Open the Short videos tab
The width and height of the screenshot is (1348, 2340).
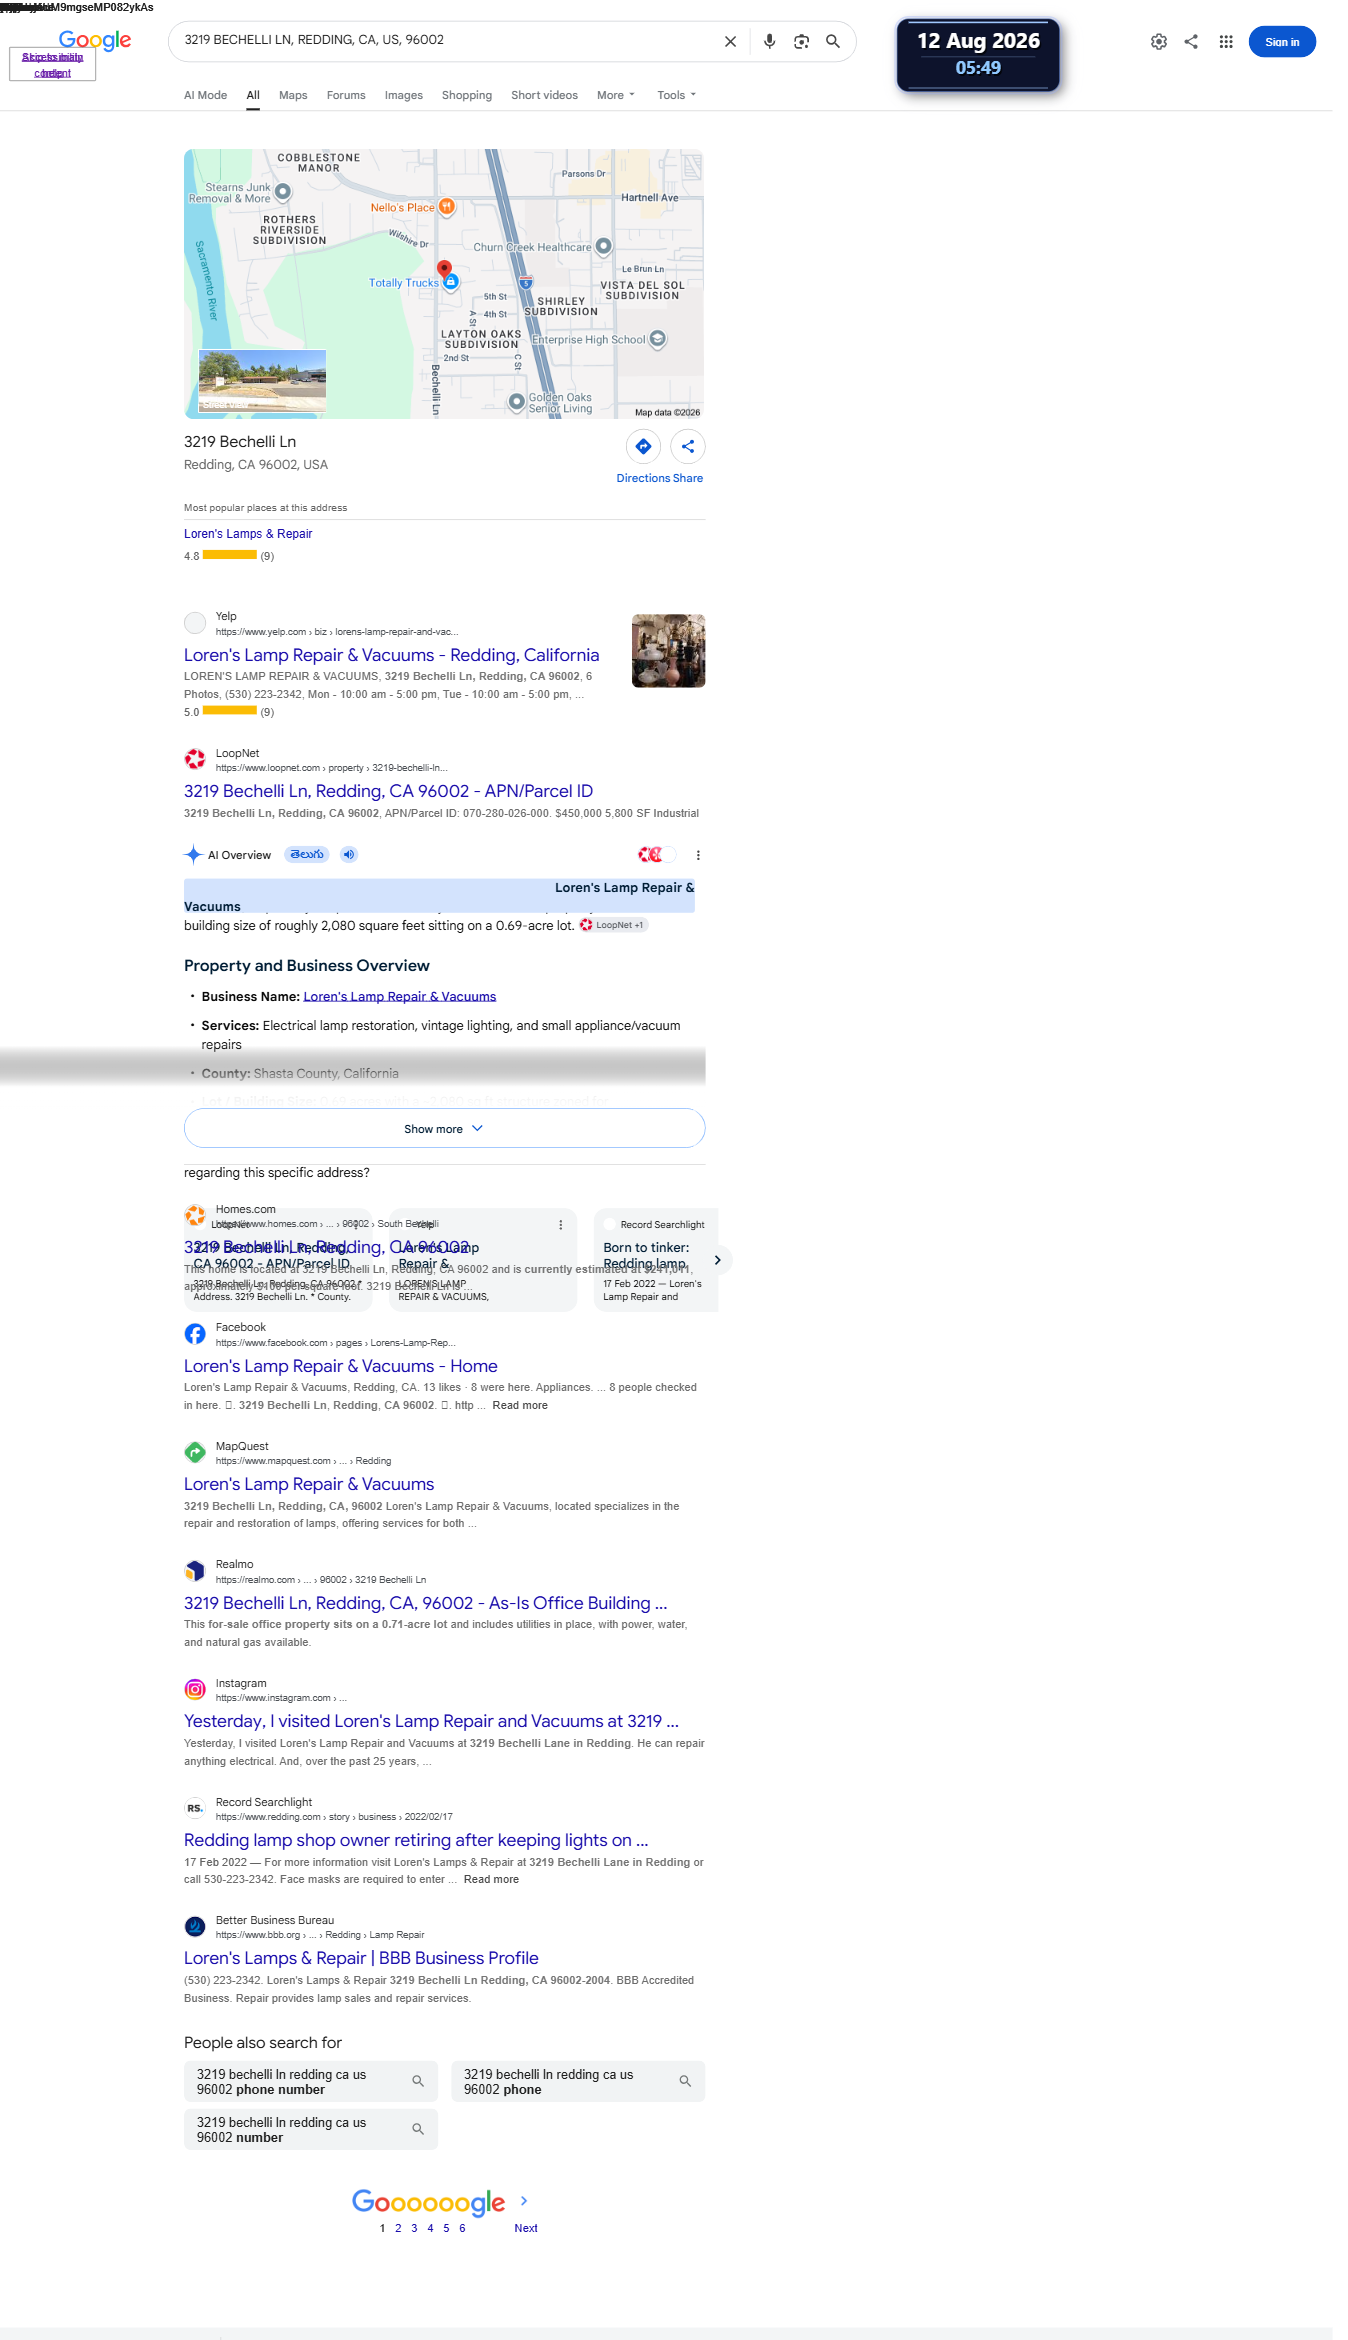click(x=544, y=95)
